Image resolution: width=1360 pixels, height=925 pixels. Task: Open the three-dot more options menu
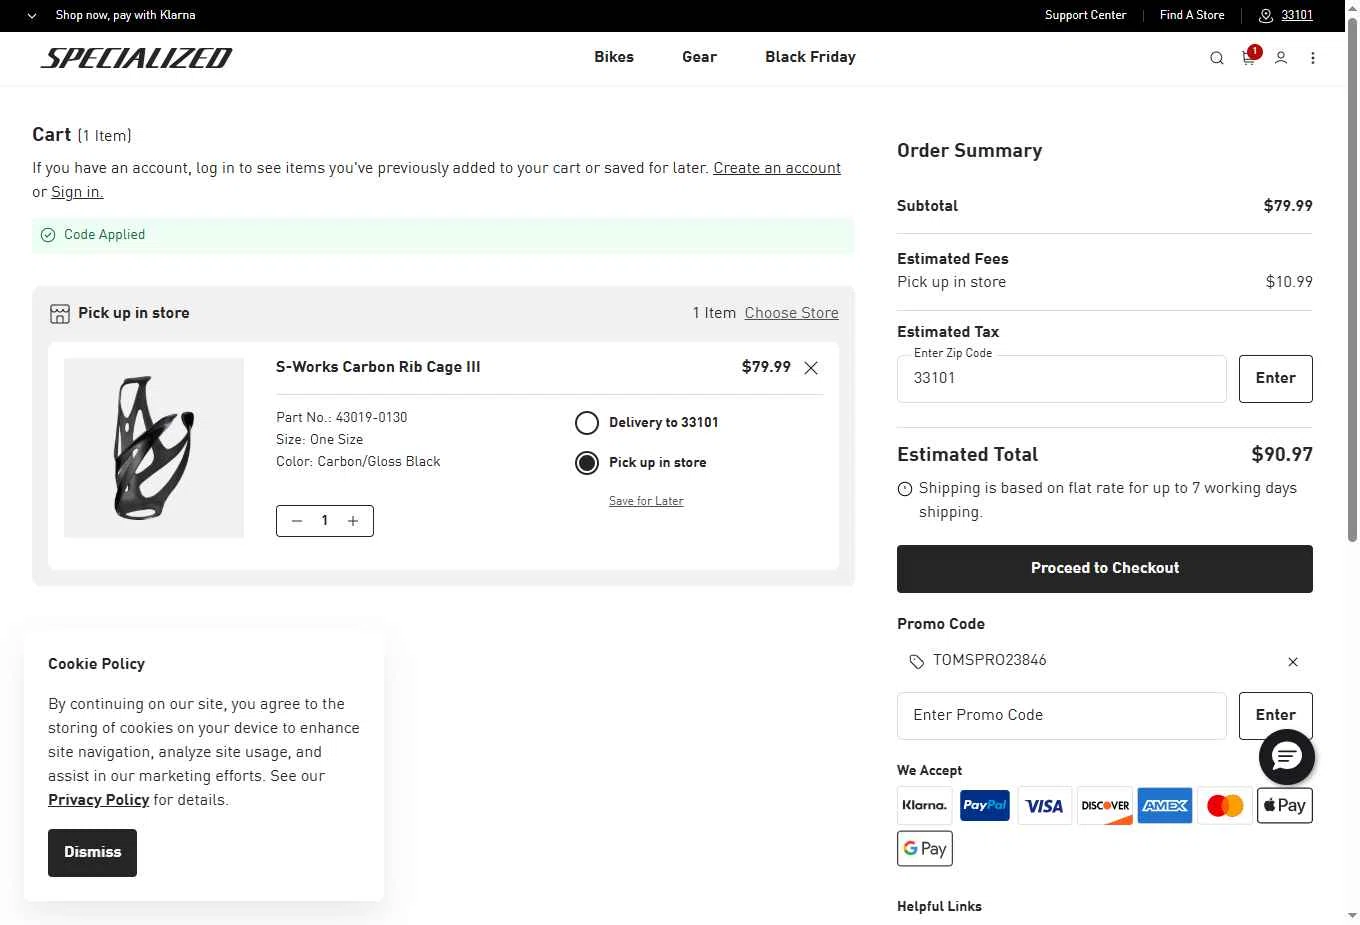(x=1312, y=58)
